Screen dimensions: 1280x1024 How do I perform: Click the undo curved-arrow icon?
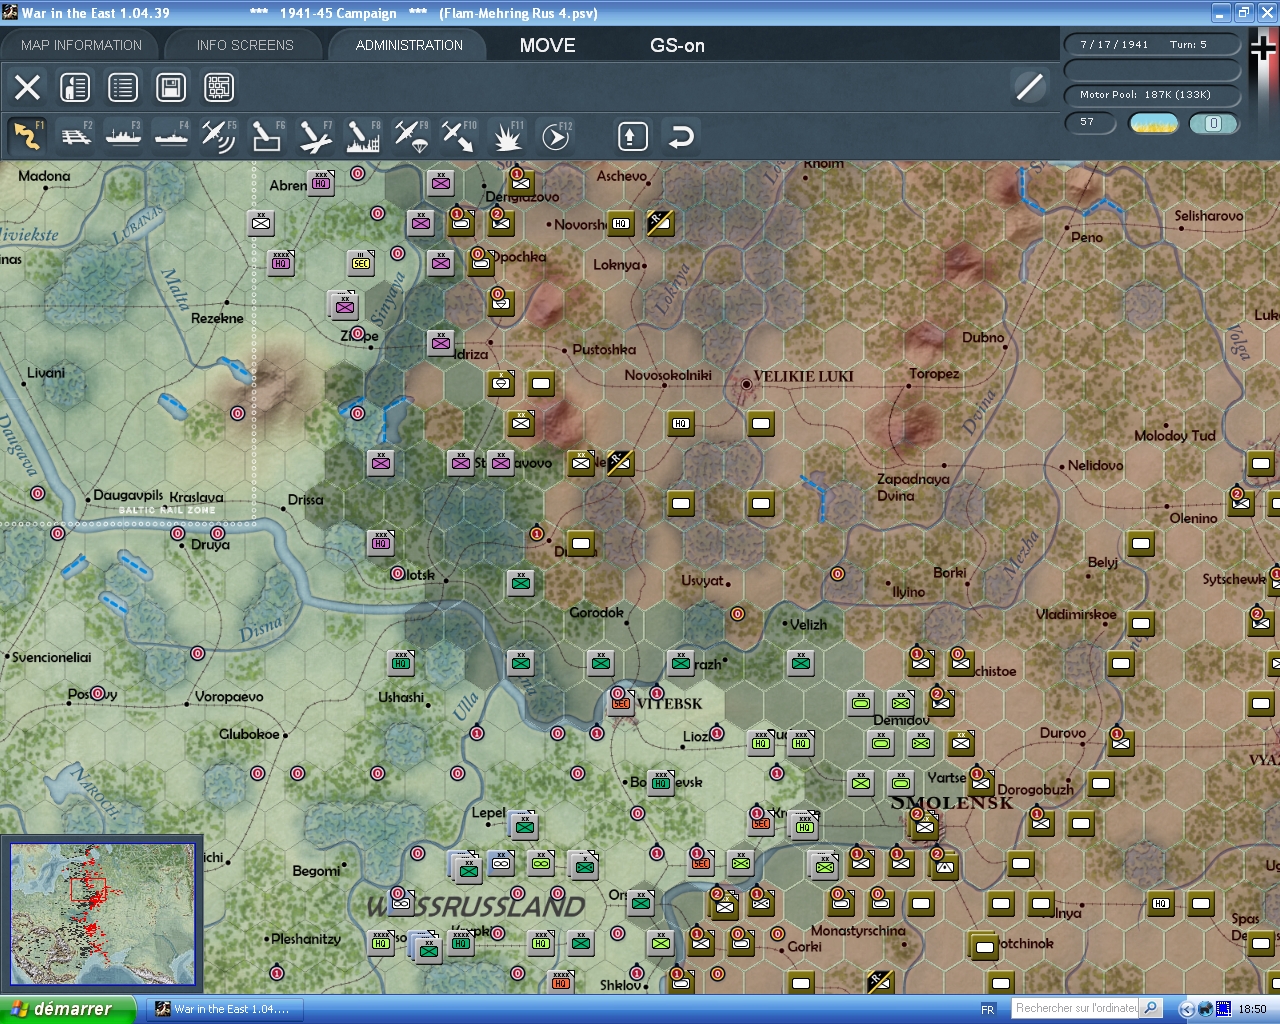(x=681, y=136)
